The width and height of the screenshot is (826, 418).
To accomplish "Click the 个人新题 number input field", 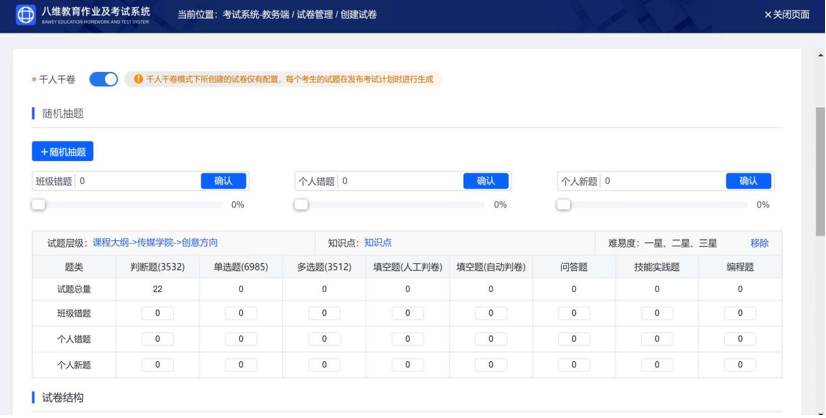I will tap(662, 181).
